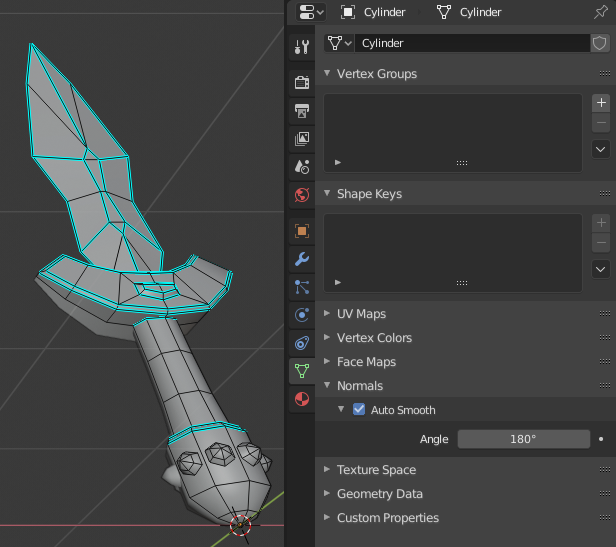
Task: Add a new vertex group with plus
Action: (601, 103)
